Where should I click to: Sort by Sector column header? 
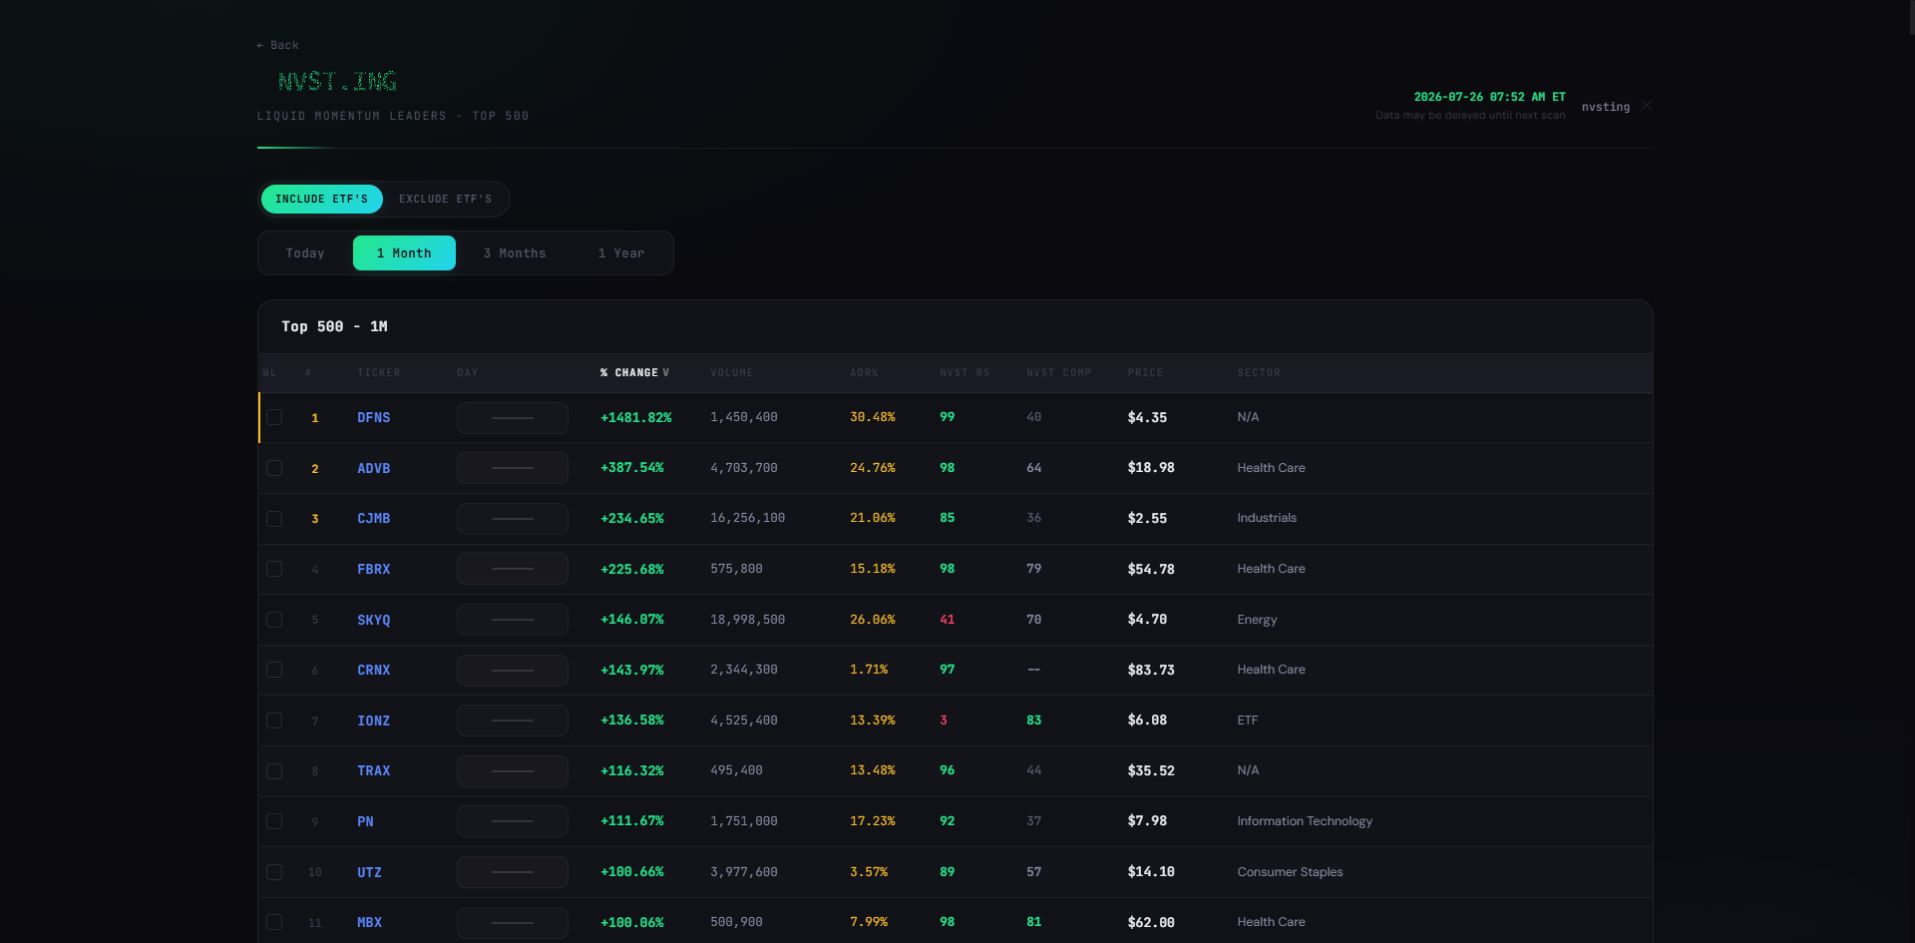point(1258,373)
